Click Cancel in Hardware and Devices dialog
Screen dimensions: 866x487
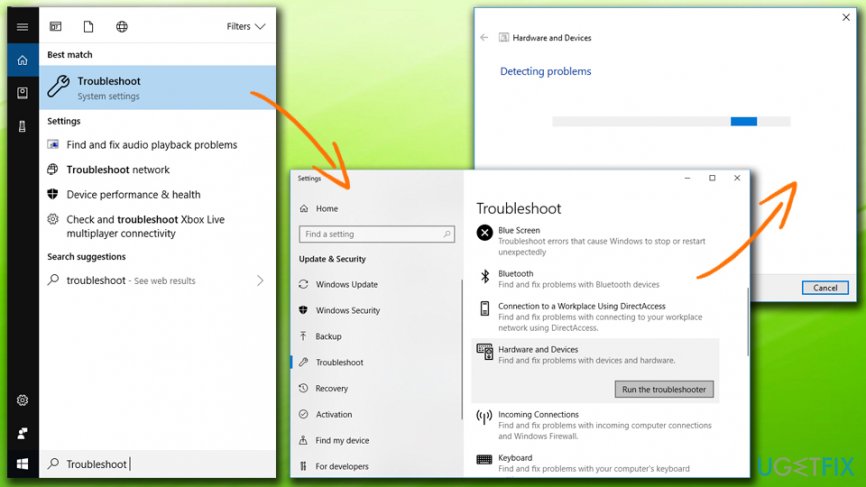[825, 288]
